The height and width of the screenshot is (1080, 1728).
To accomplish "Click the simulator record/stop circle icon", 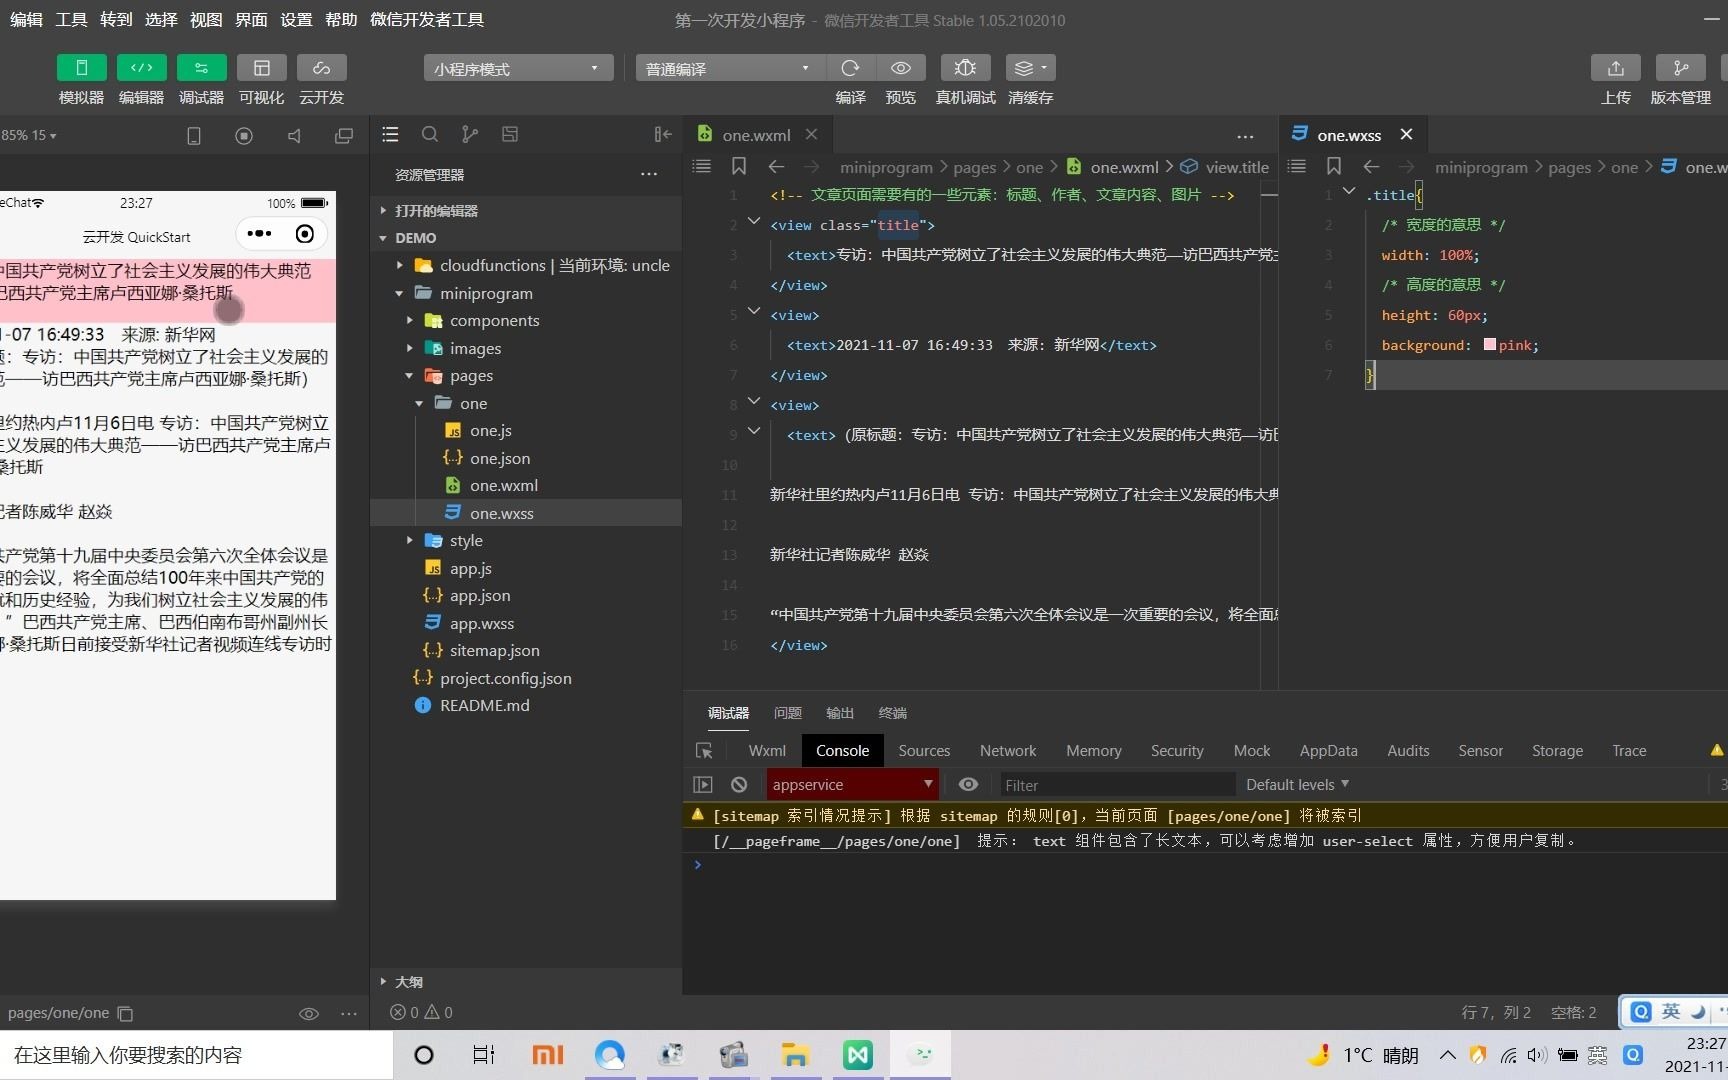I will click(244, 135).
